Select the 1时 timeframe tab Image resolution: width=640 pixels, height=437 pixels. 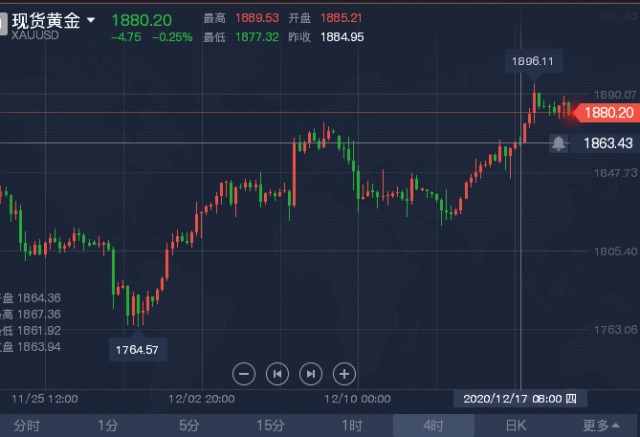352,426
